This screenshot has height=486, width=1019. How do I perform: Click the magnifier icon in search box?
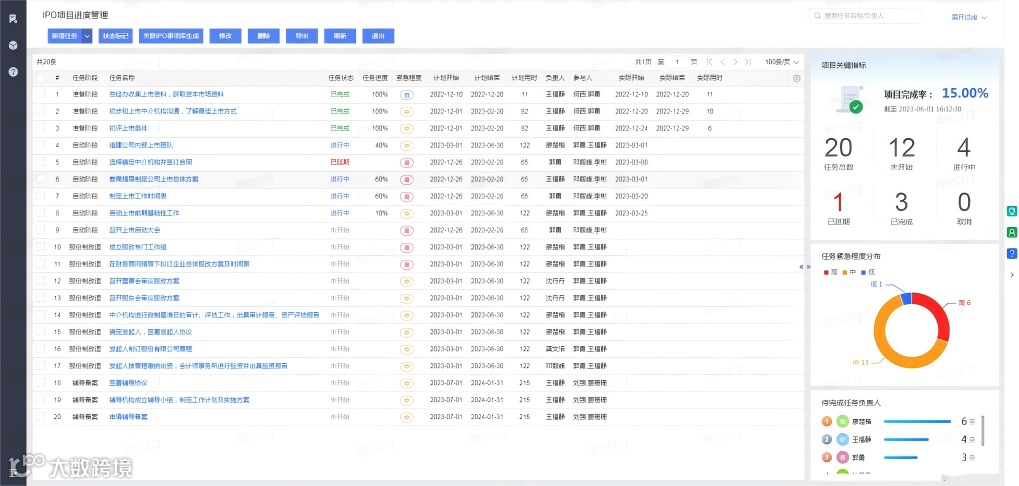pyautogui.click(x=818, y=16)
